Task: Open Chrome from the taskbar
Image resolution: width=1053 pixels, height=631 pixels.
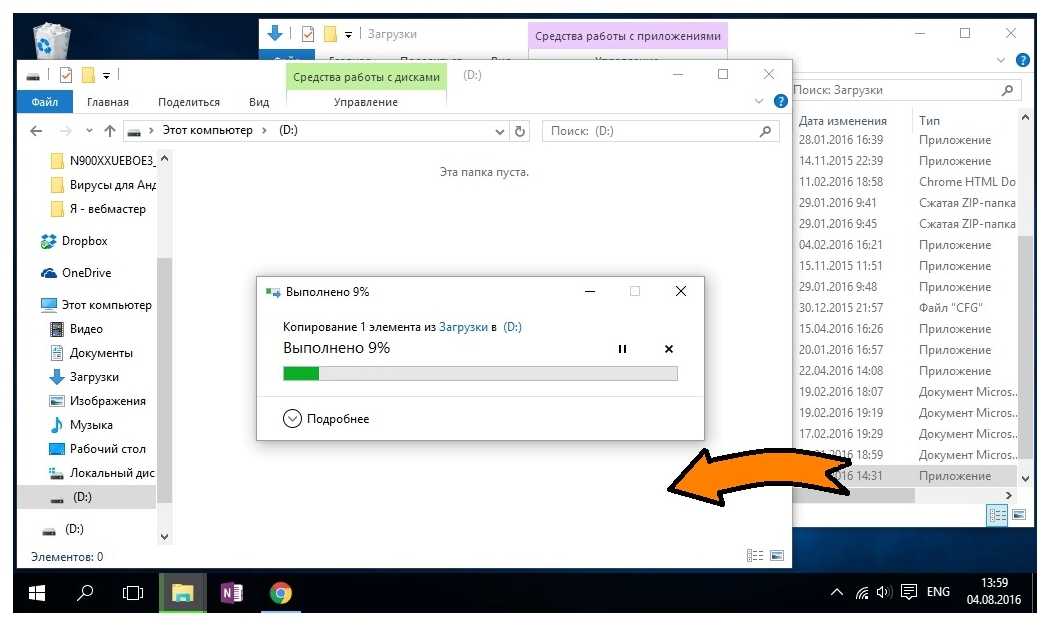Action: (281, 593)
